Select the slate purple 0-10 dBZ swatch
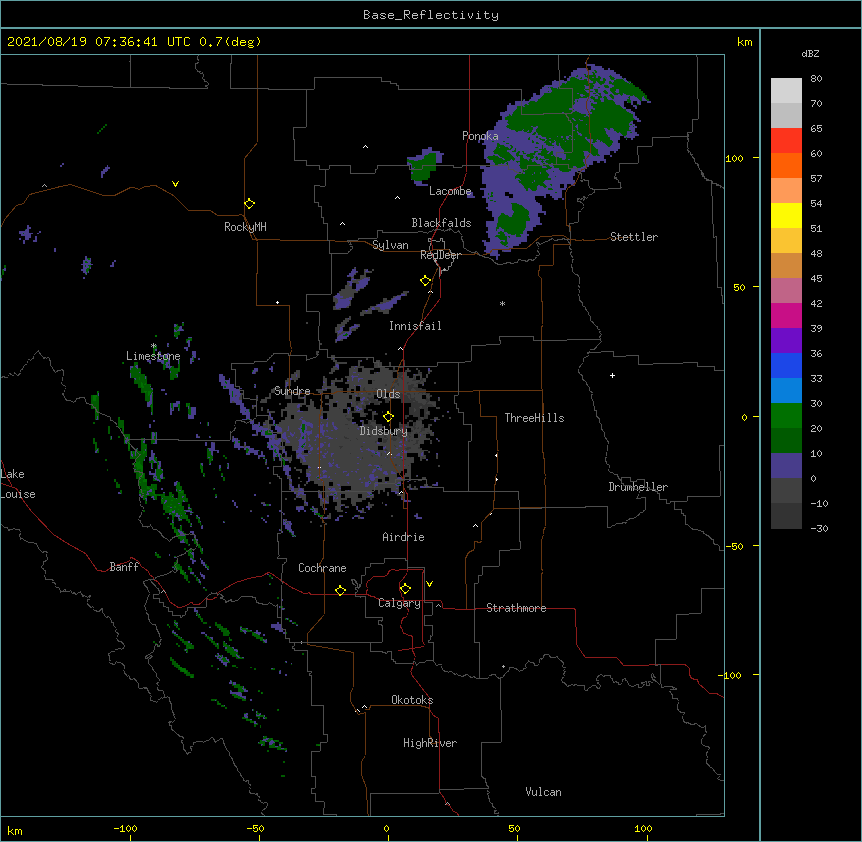 786,466
